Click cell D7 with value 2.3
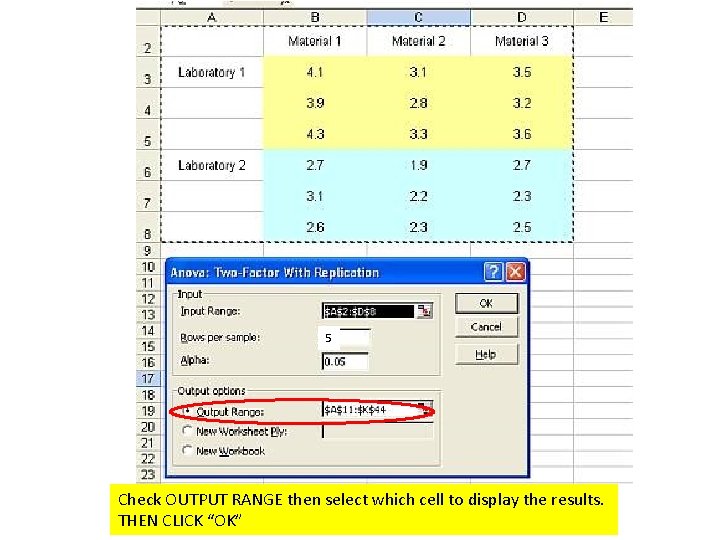 (522, 197)
